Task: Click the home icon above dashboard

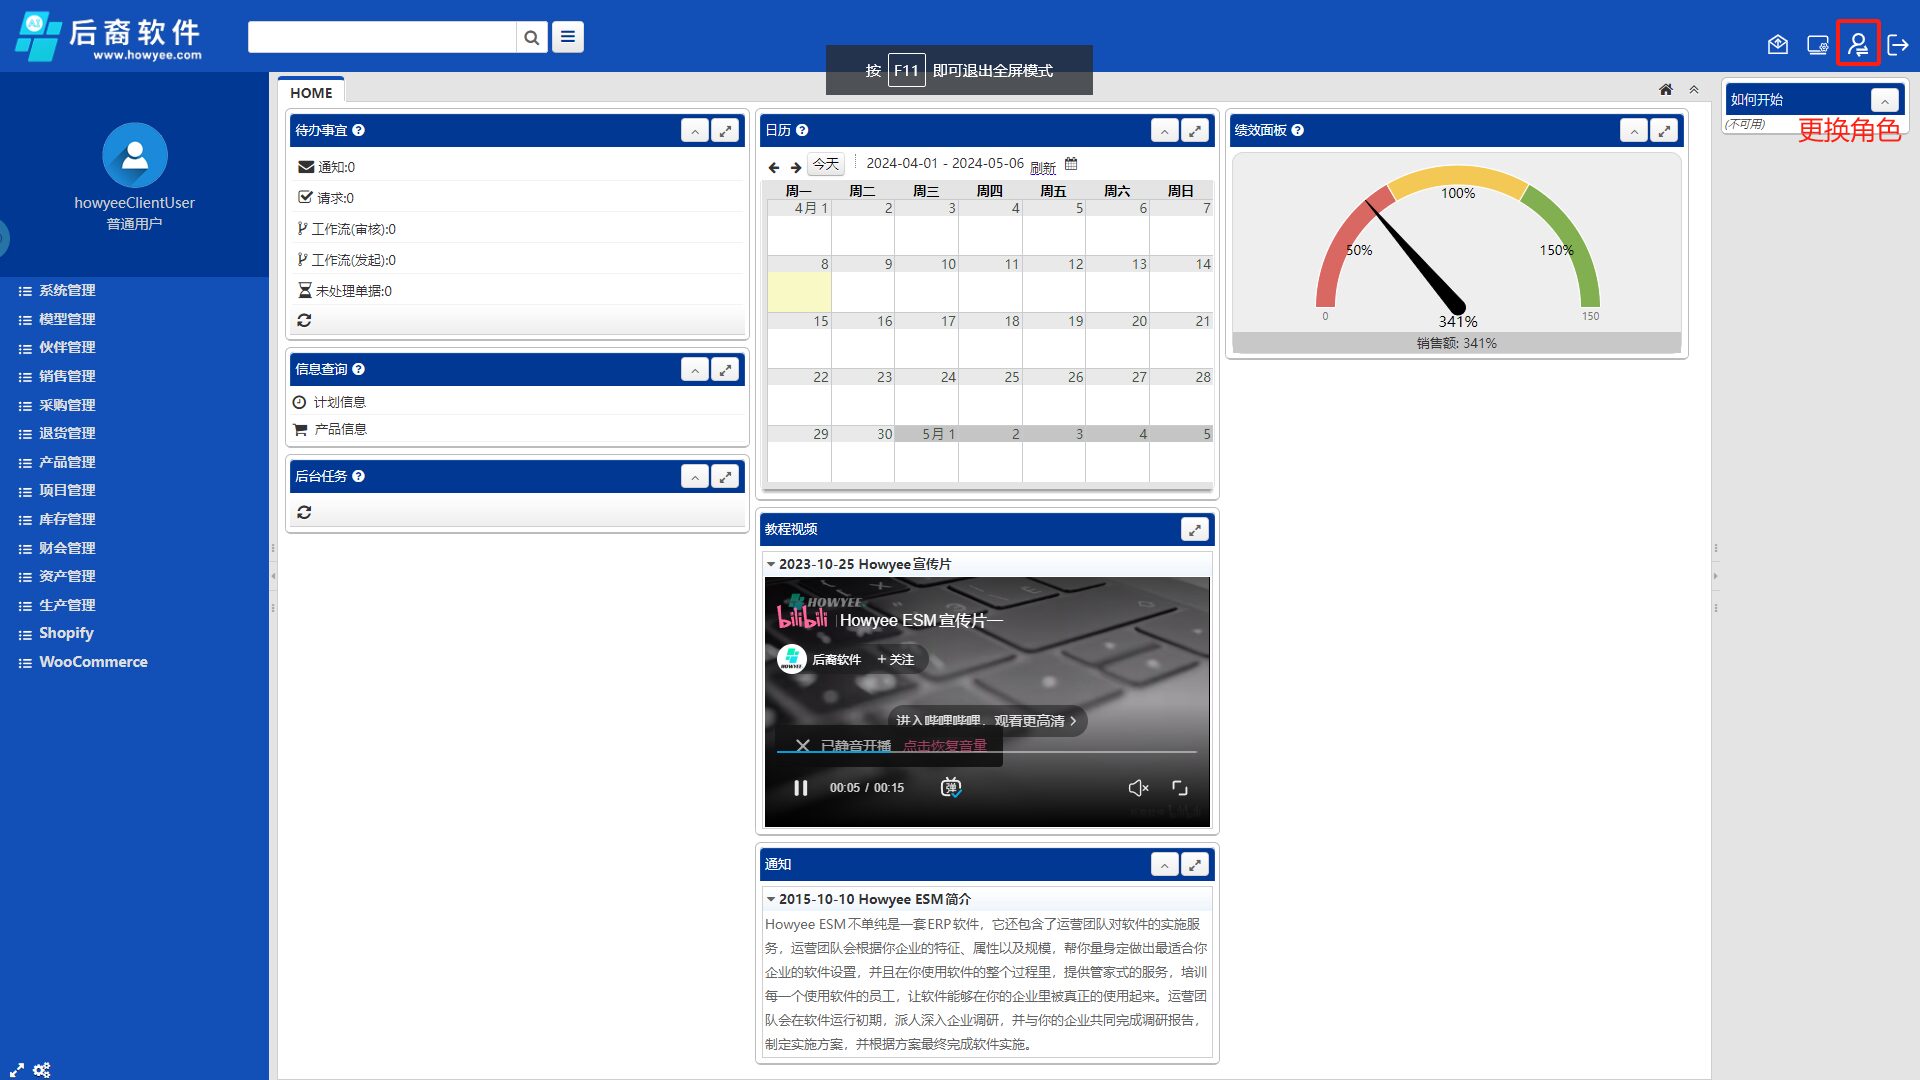Action: click(1665, 90)
